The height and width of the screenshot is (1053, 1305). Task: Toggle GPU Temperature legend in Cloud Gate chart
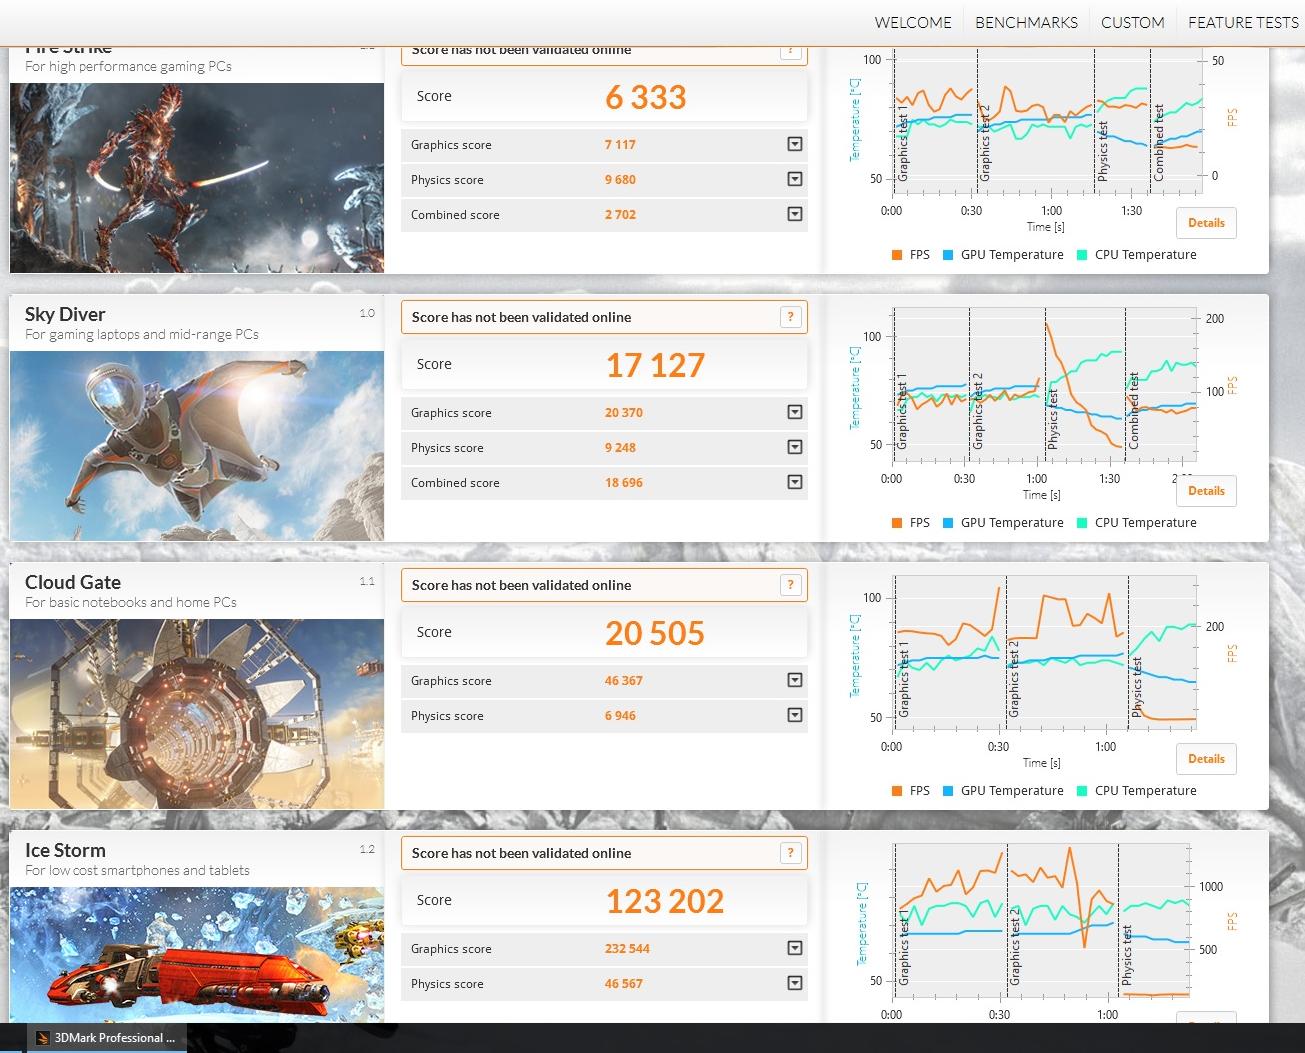pos(1003,791)
